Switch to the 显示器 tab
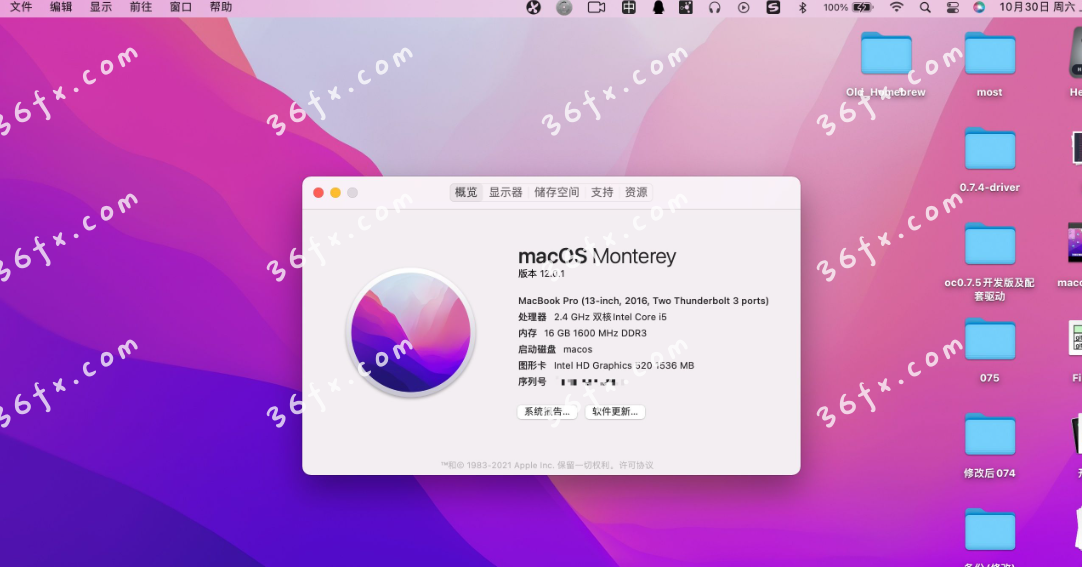The image size is (1082, 567). (x=506, y=192)
